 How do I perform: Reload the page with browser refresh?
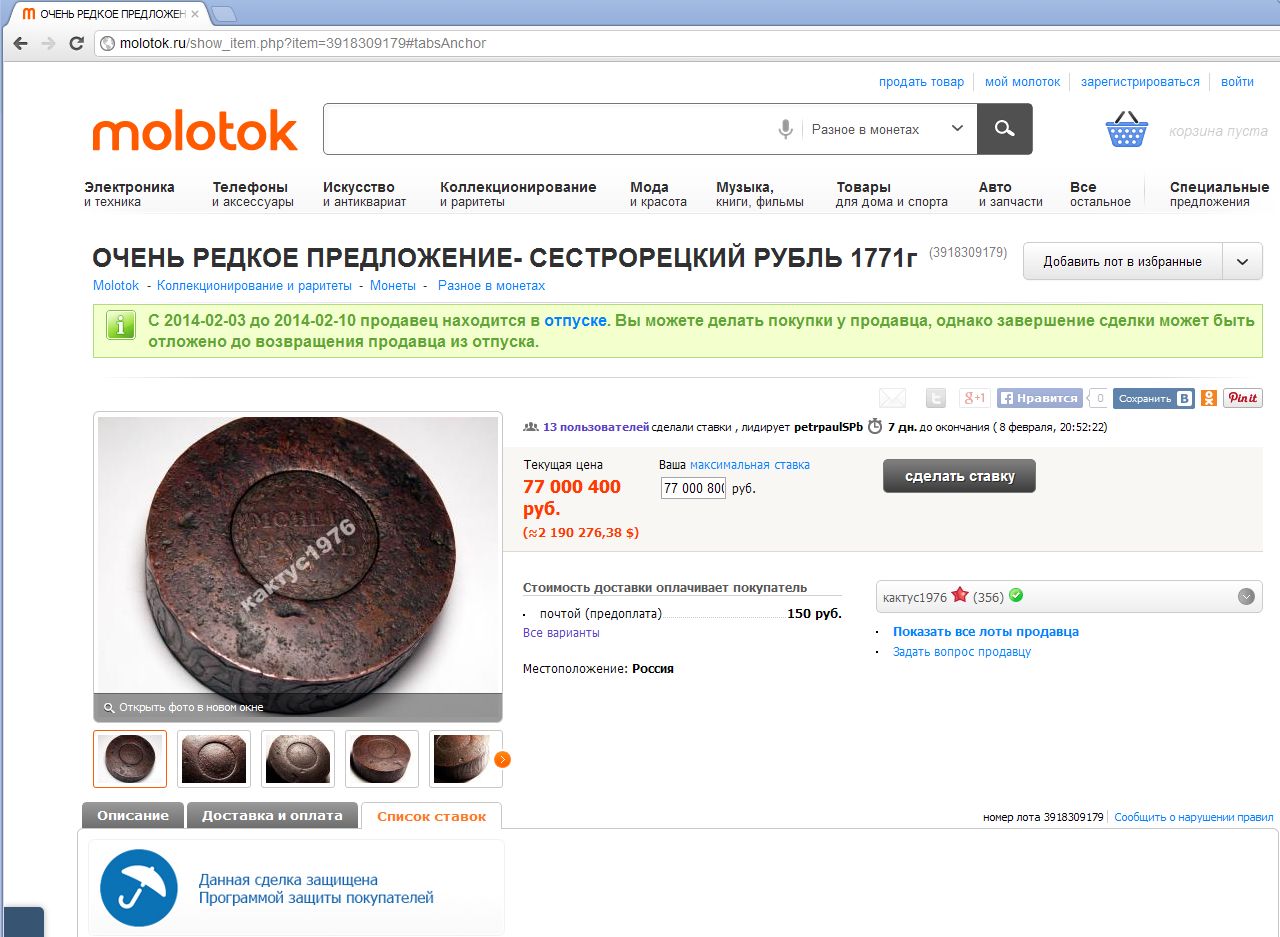pyautogui.click(x=76, y=43)
